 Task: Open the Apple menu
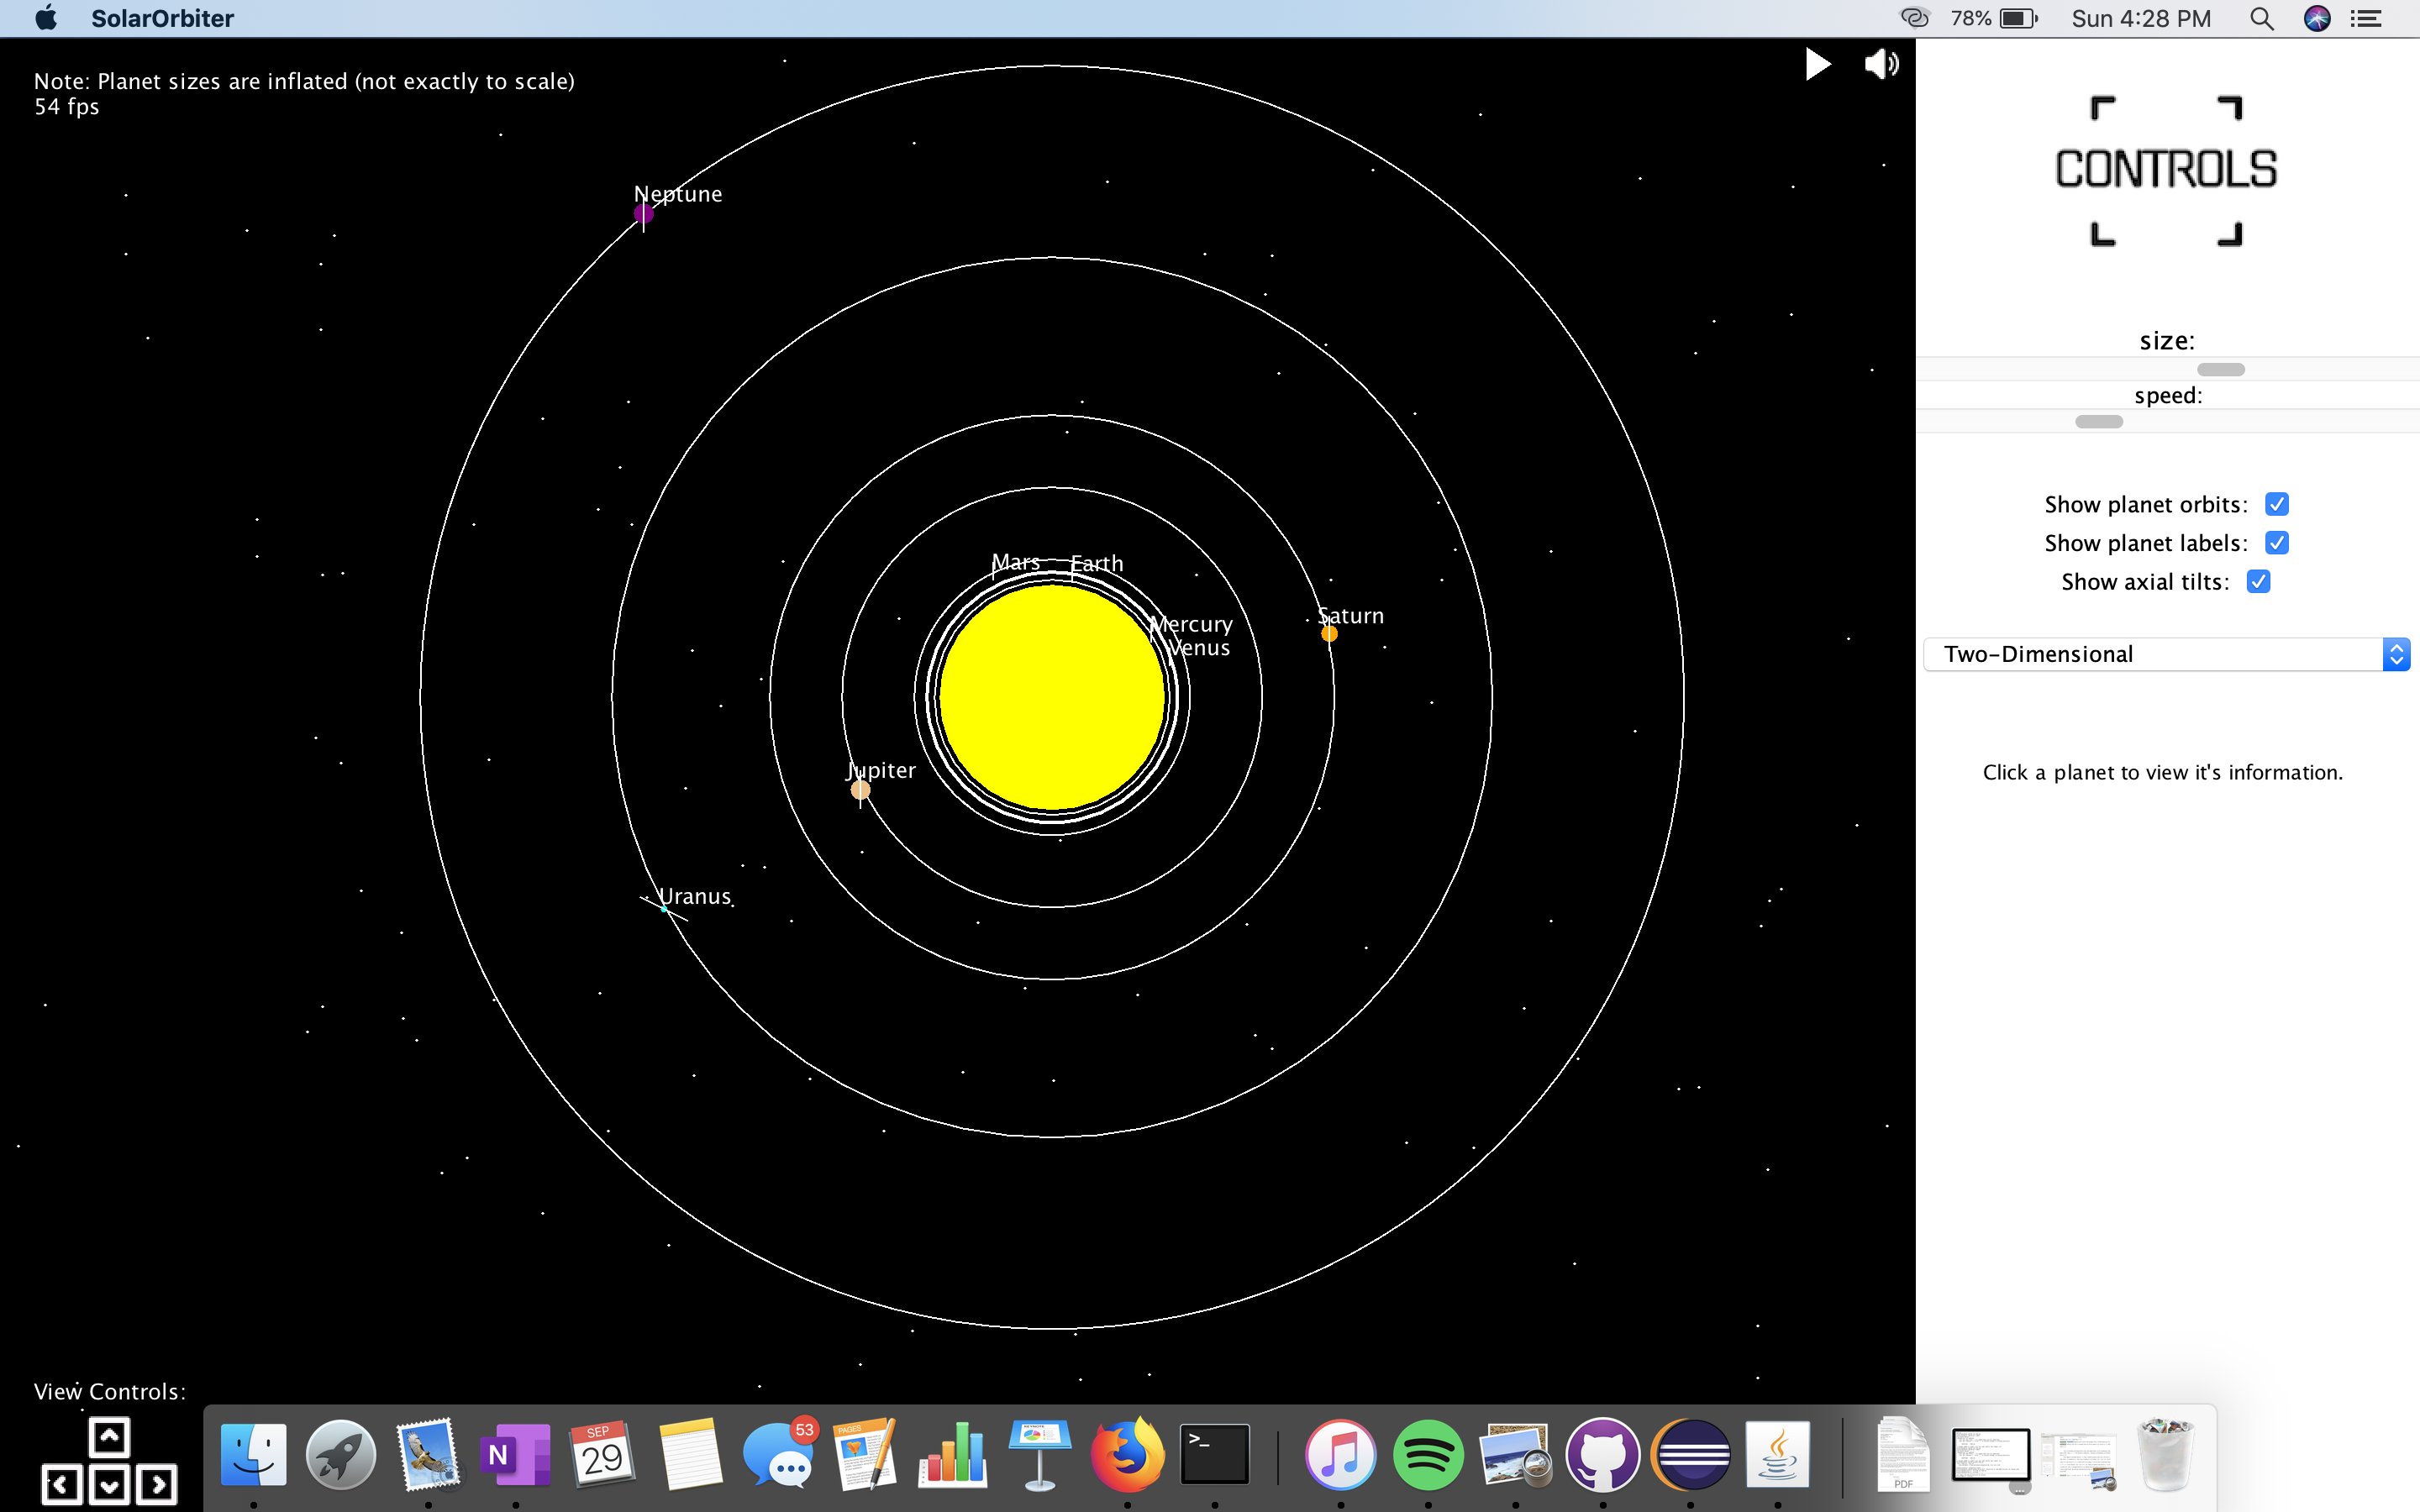pos(46,18)
